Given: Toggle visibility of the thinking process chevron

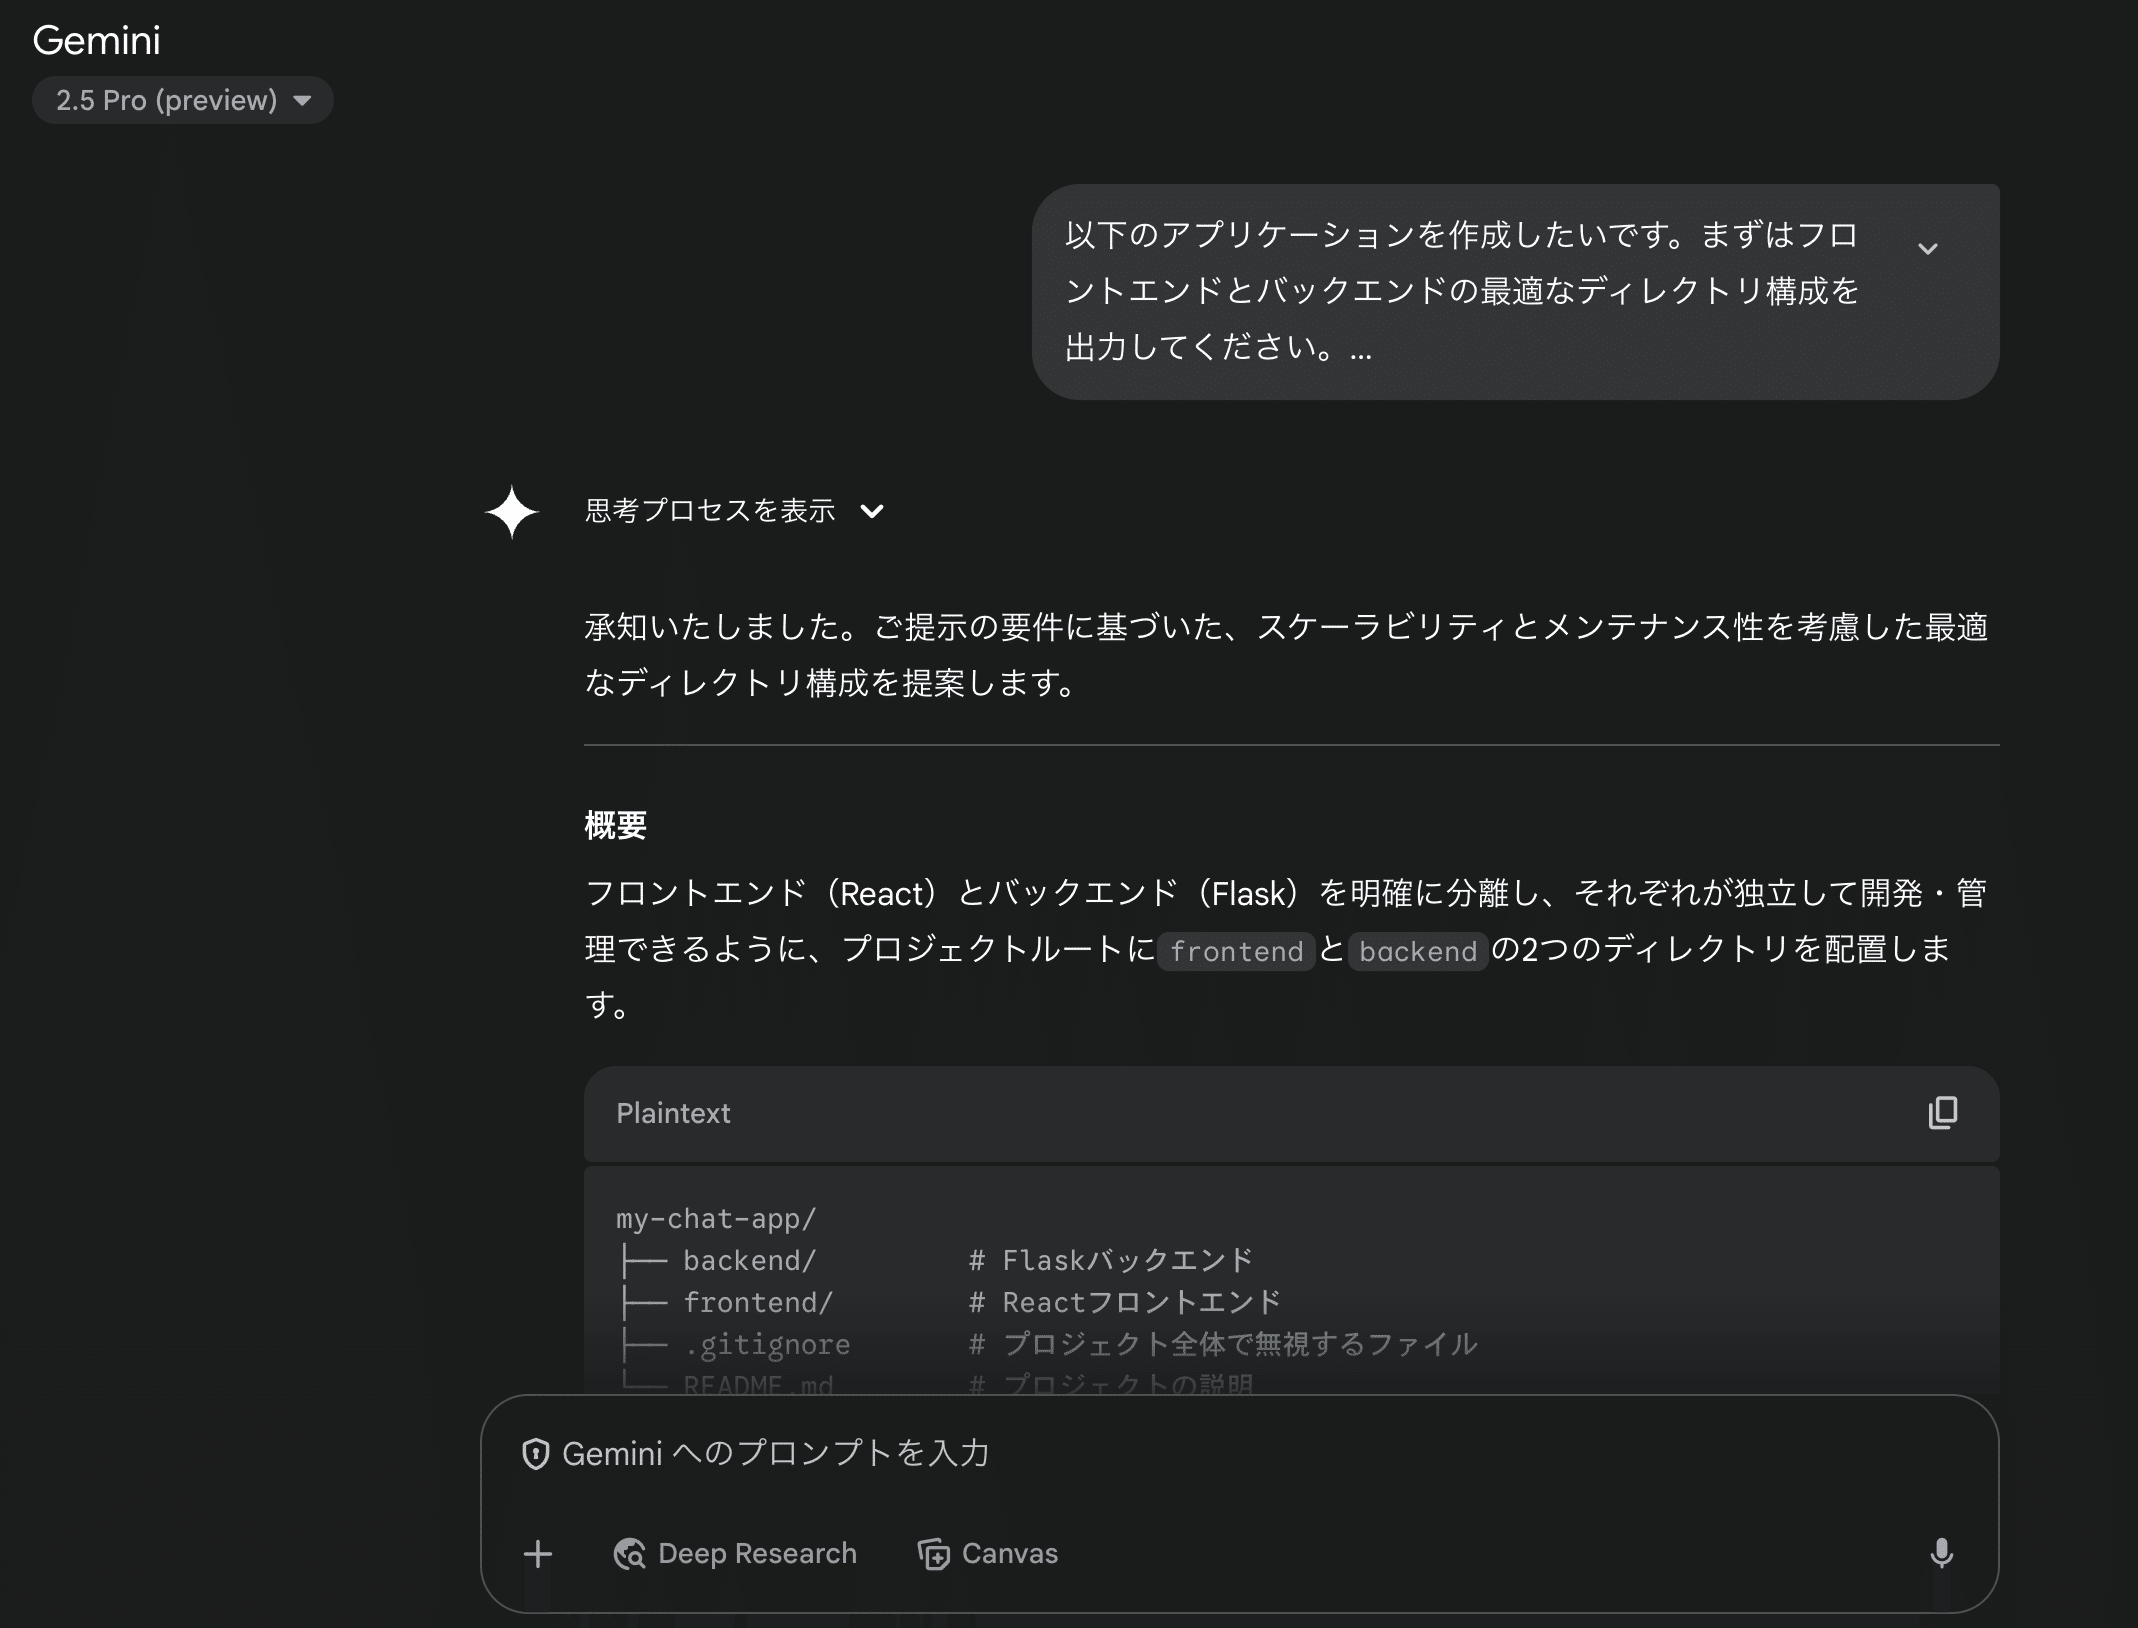Looking at the screenshot, I should point(871,511).
